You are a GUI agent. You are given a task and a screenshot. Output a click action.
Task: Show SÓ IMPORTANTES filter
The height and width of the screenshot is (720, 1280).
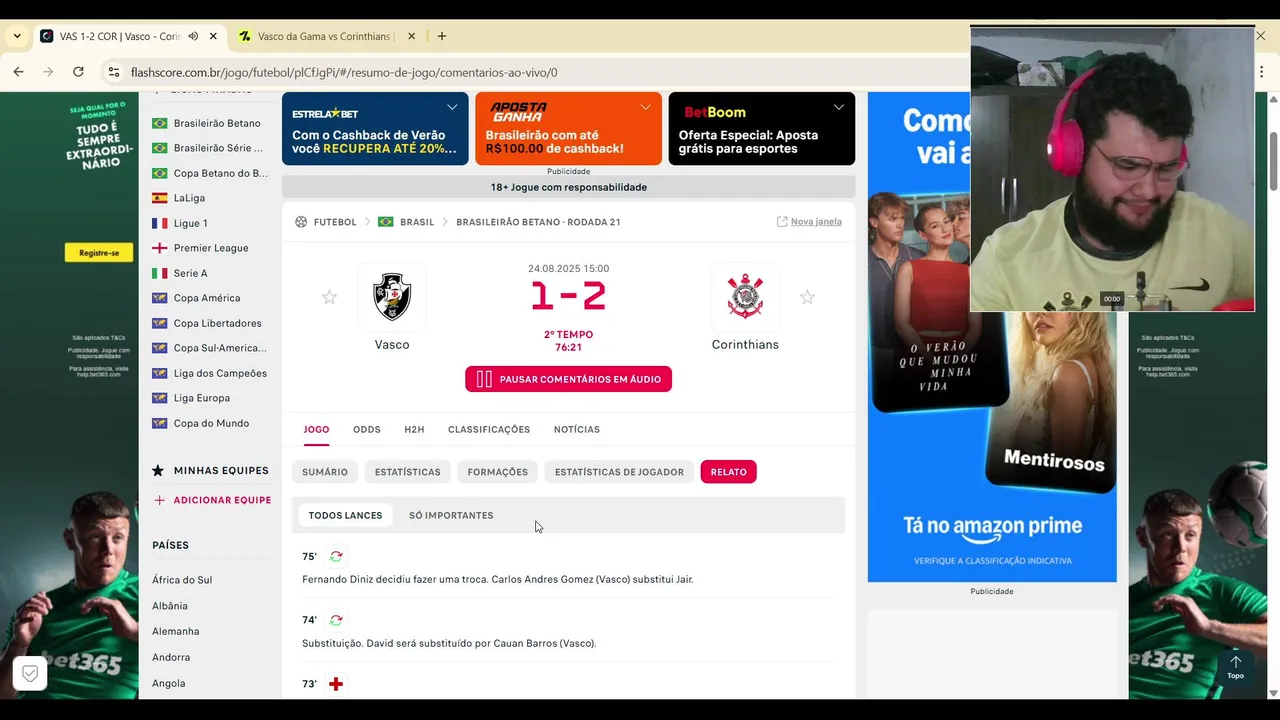[x=451, y=515]
